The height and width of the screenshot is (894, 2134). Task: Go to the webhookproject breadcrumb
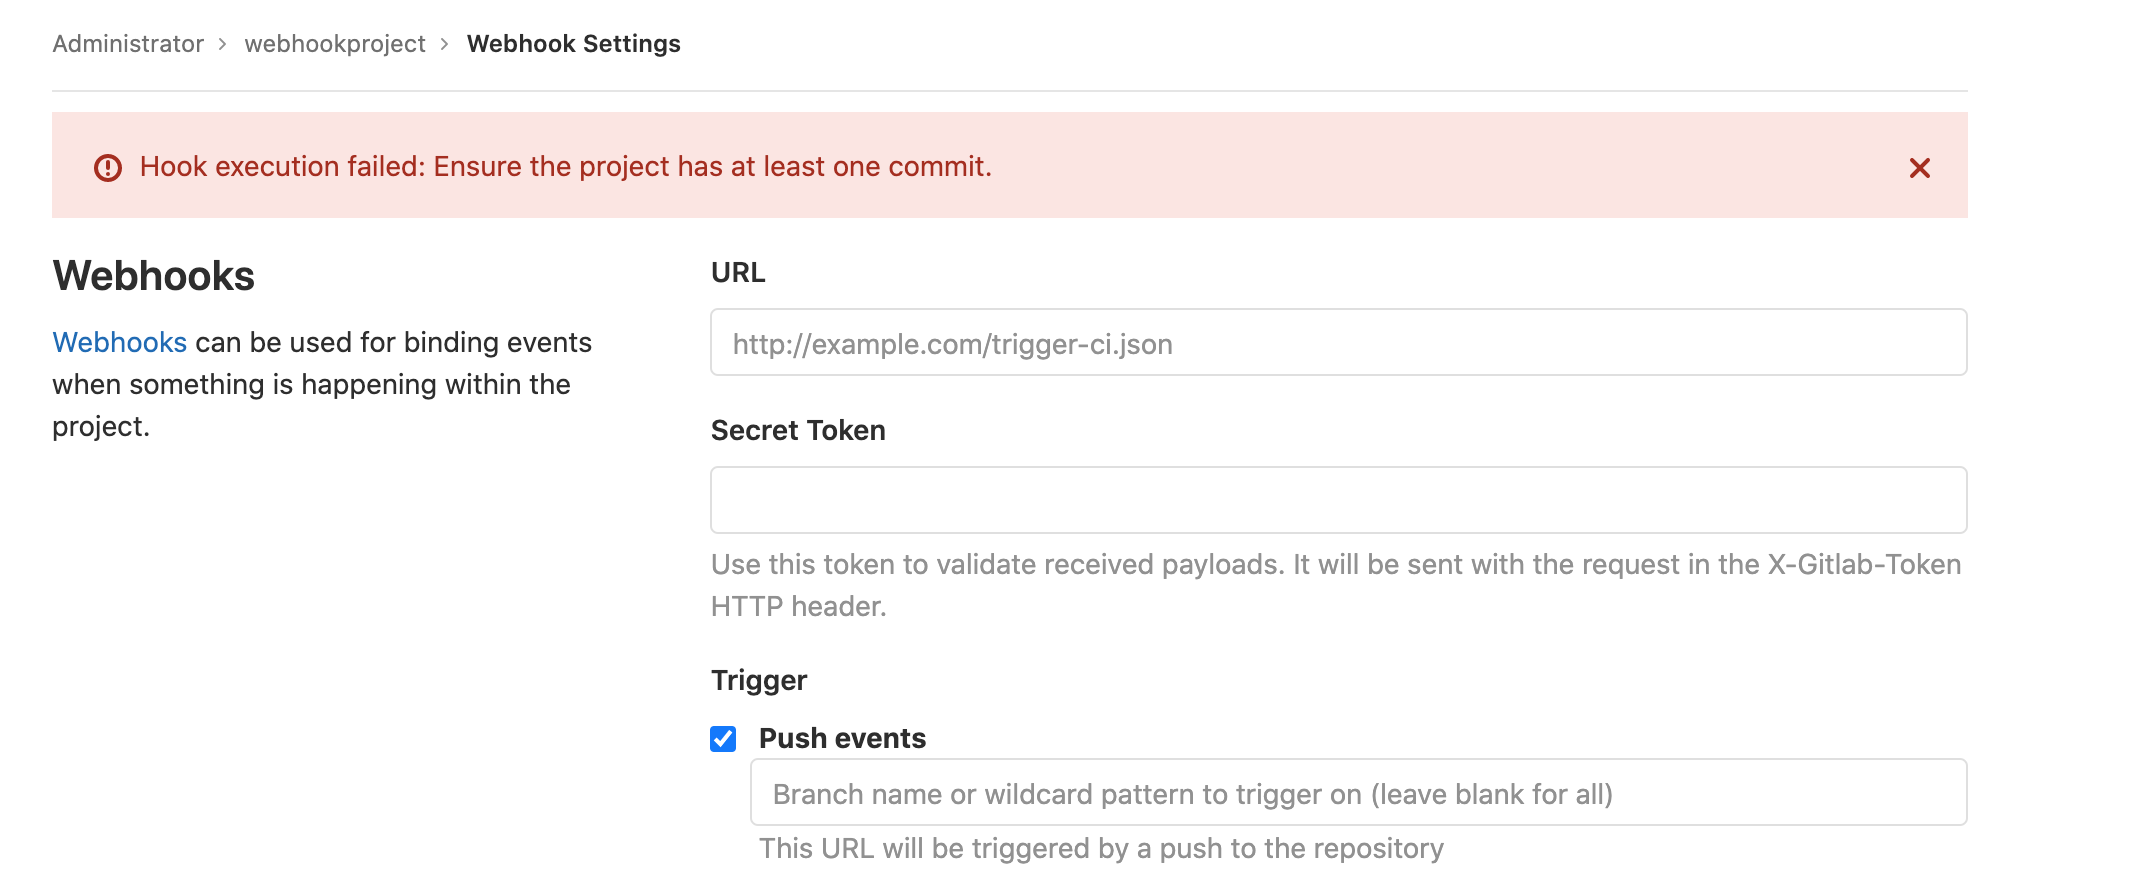(x=335, y=44)
